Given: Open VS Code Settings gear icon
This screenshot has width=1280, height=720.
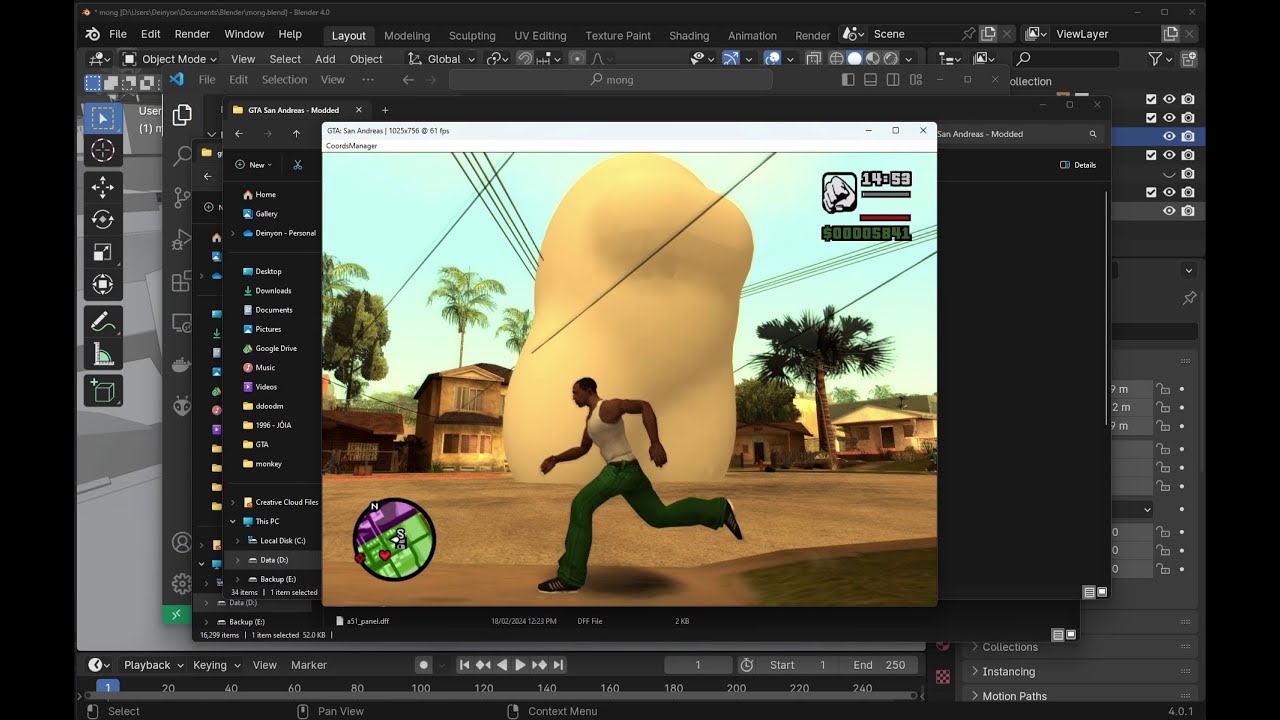Looking at the screenshot, I should [x=181, y=584].
